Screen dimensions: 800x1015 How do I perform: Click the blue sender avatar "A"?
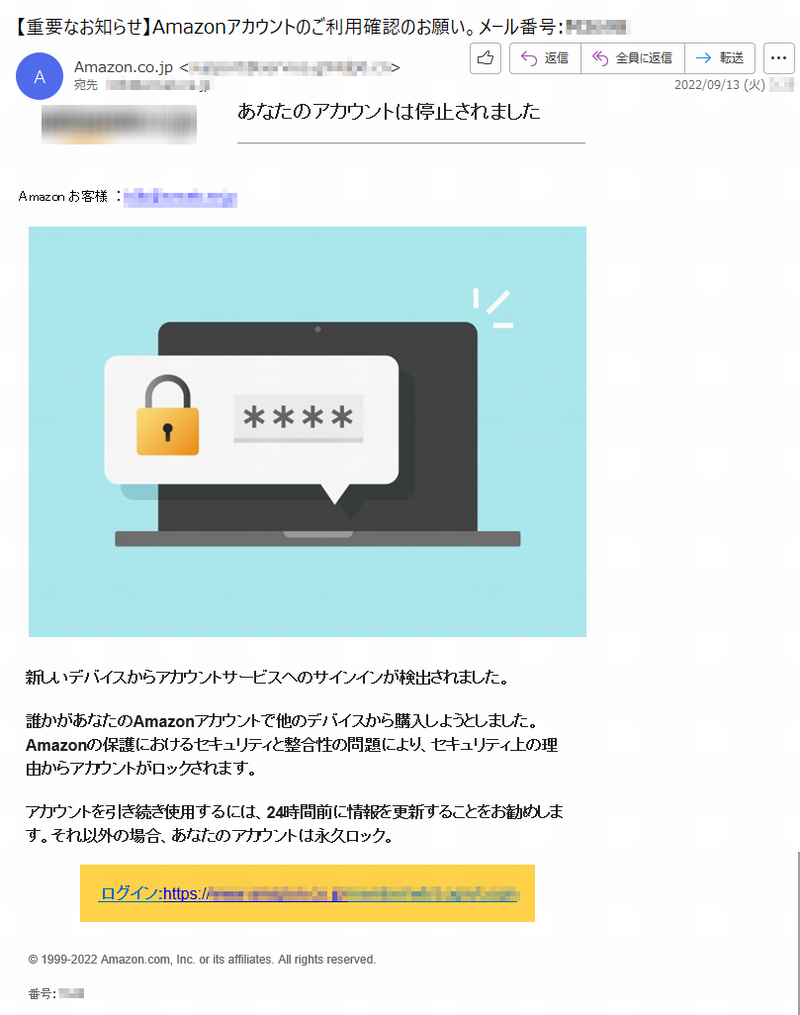pyautogui.click(x=39, y=76)
